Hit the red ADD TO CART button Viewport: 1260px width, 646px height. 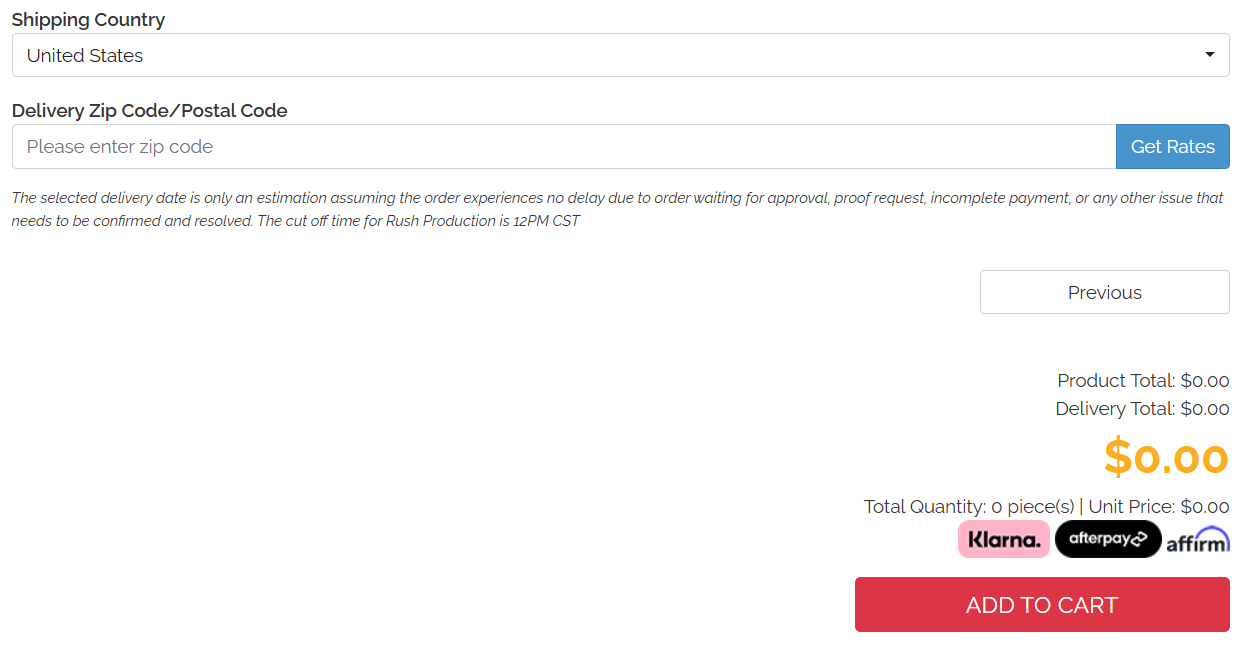(1041, 605)
